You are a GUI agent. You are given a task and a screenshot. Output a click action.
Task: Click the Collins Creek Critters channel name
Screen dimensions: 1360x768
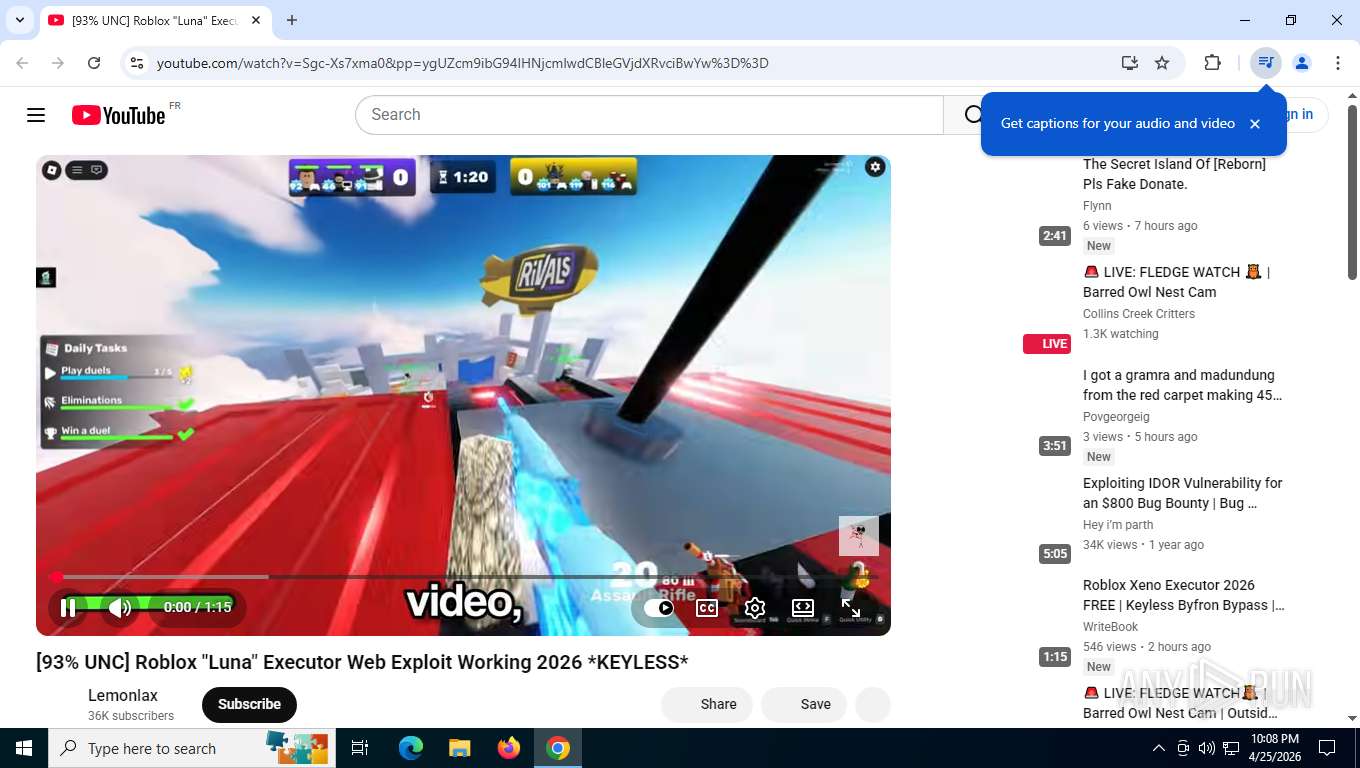(x=1139, y=314)
